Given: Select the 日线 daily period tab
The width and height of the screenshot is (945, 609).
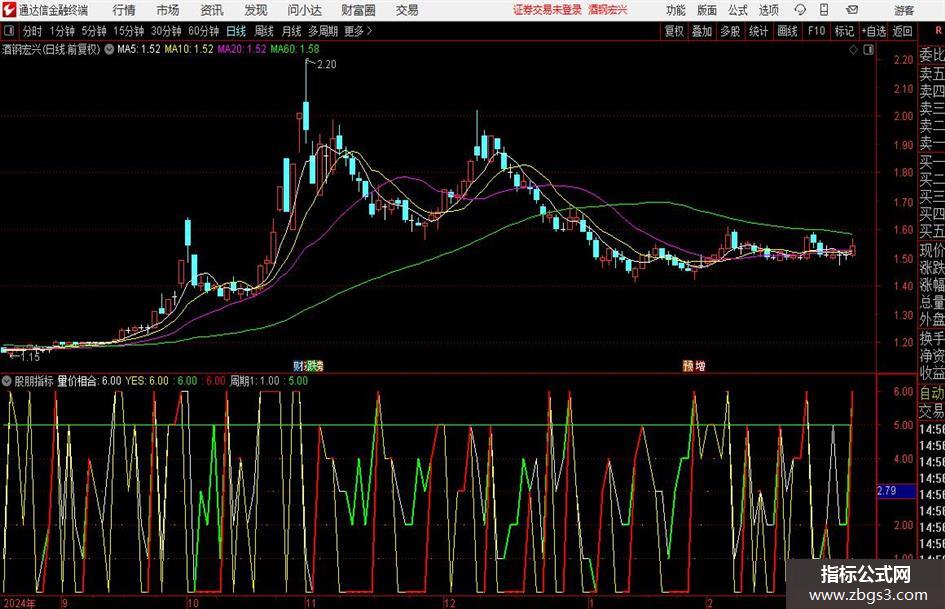Looking at the screenshot, I should click(x=236, y=31).
